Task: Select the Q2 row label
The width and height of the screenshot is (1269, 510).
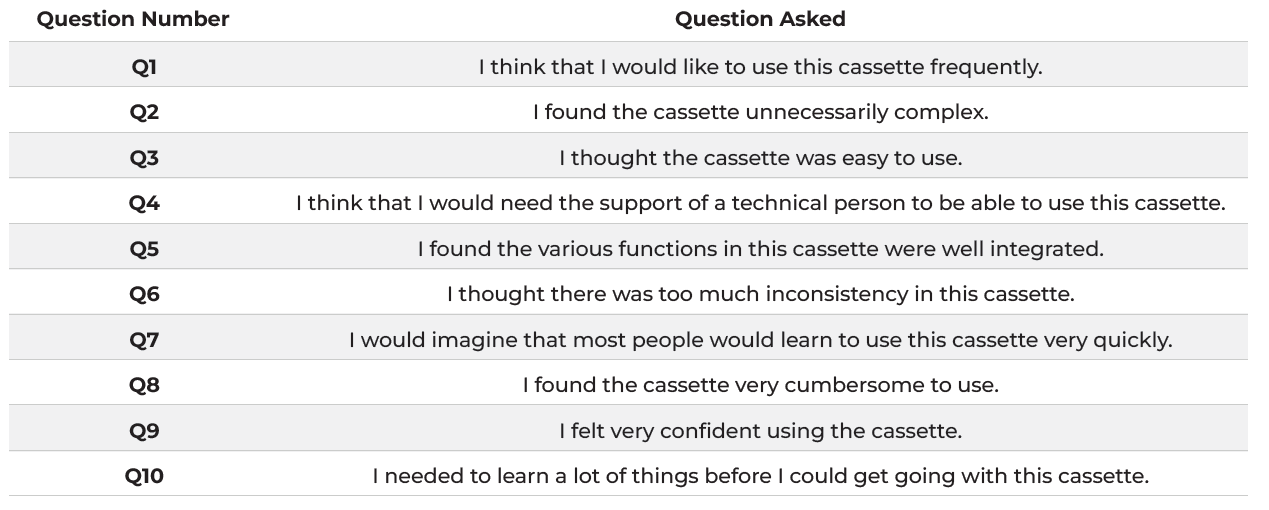Action: [x=144, y=112]
